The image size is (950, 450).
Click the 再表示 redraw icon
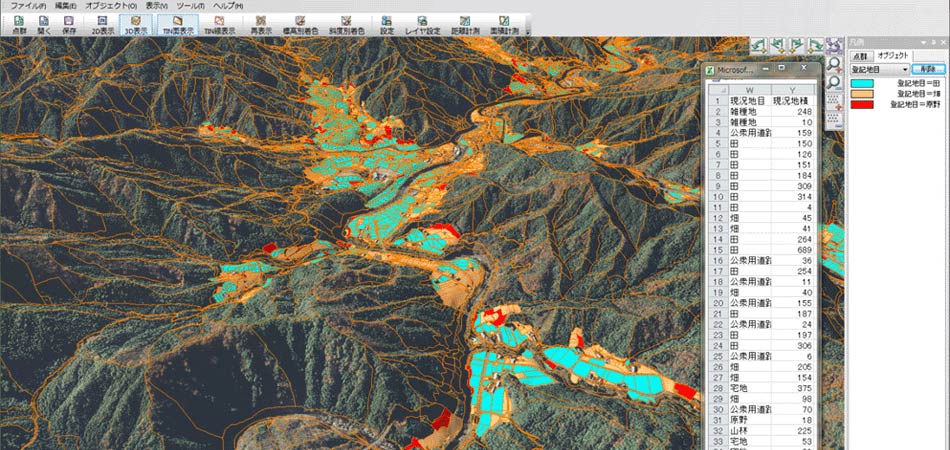click(262, 24)
